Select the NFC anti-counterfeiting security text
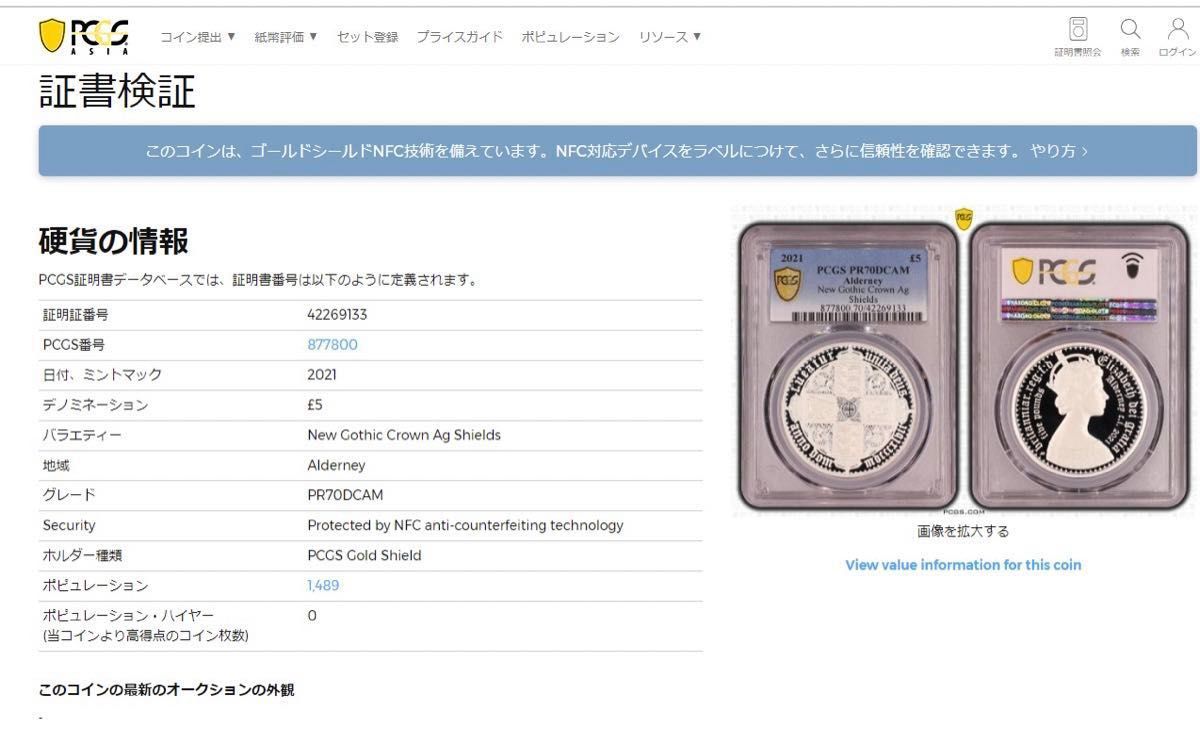This screenshot has height=745, width=1200. [x=465, y=525]
